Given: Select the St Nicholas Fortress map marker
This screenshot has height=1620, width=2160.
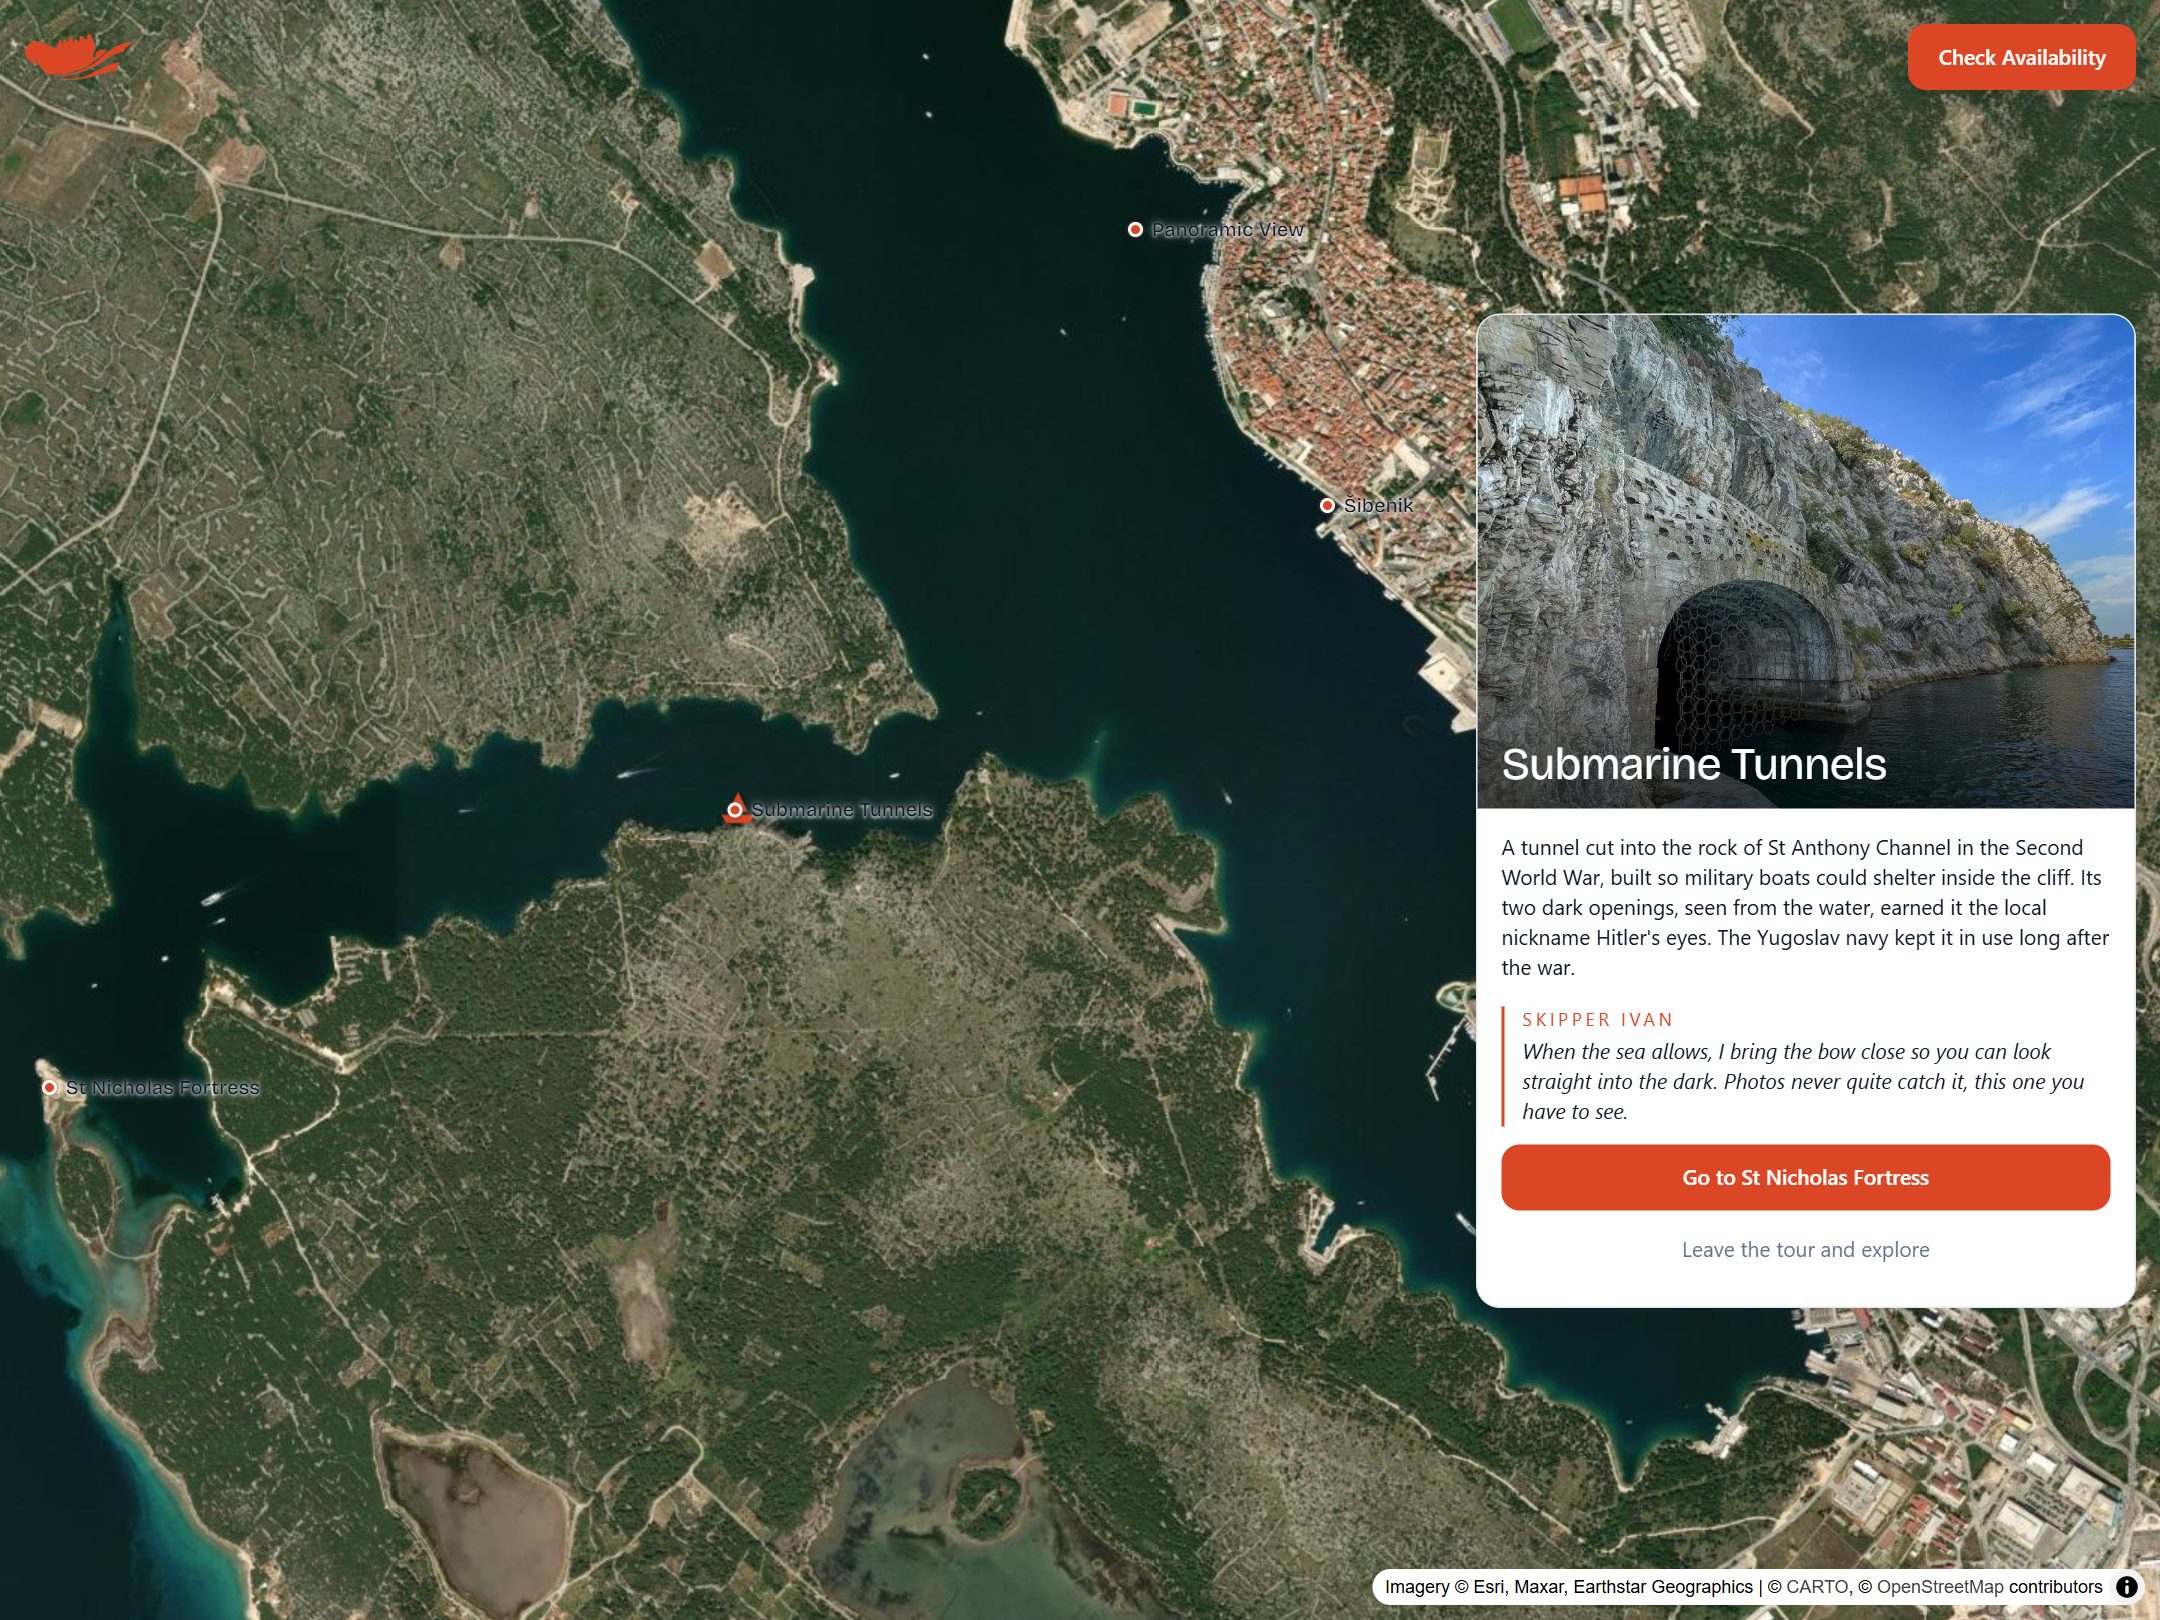Looking at the screenshot, I should tap(49, 1087).
